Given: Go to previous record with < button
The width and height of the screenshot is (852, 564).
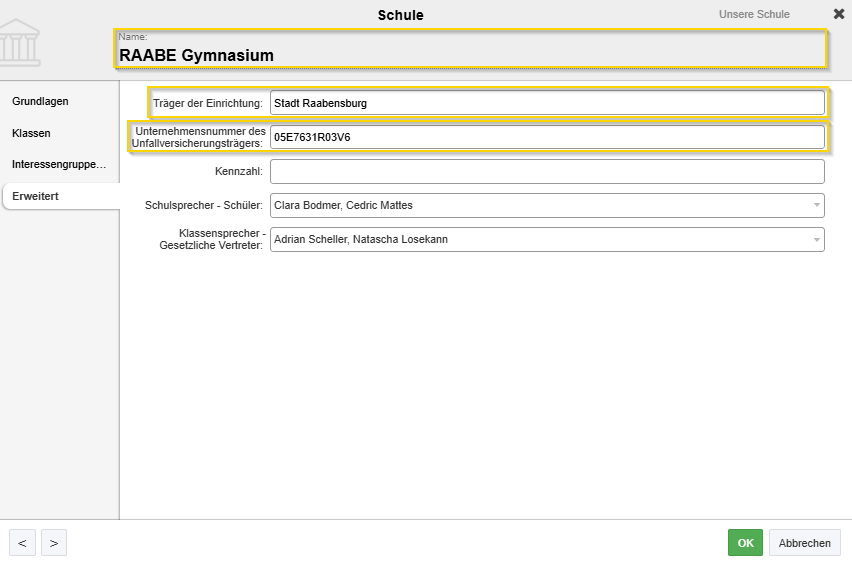Looking at the screenshot, I should pos(22,543).
